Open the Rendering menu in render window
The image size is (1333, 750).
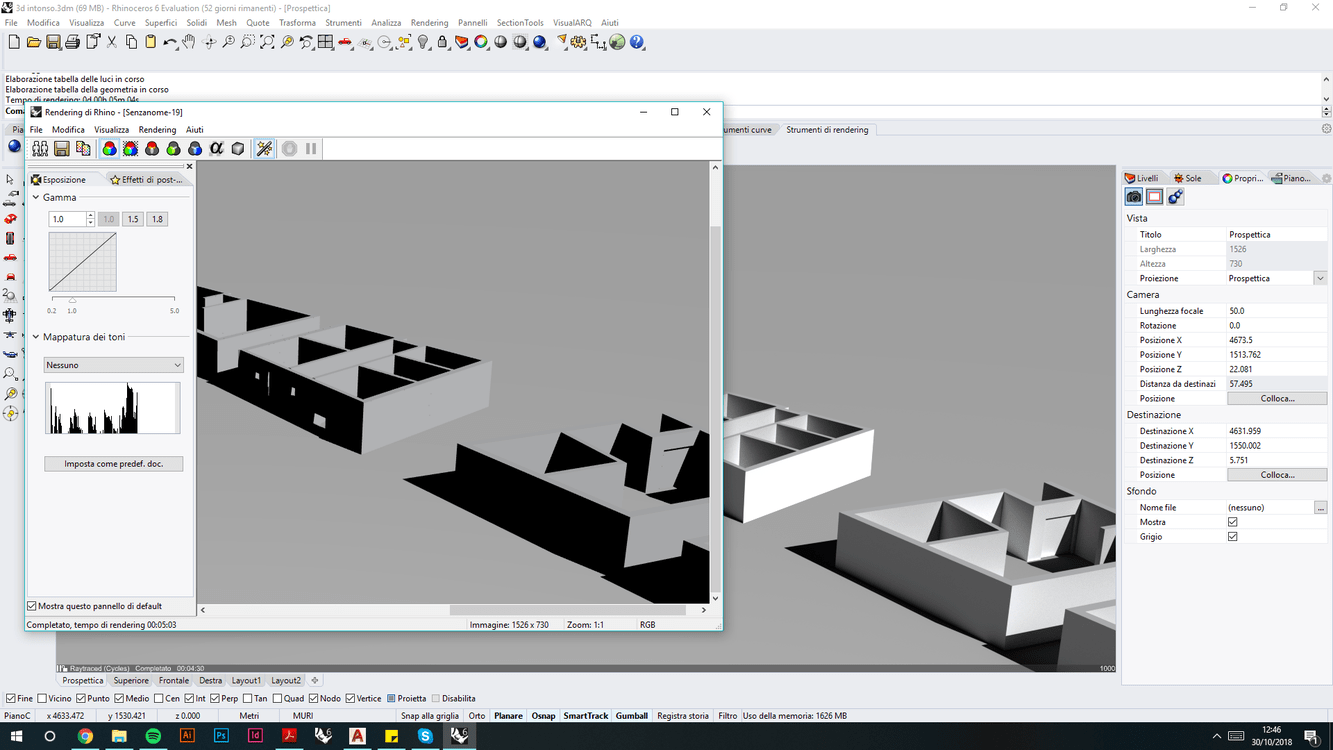pyautogui.click(x=157, y=130)
